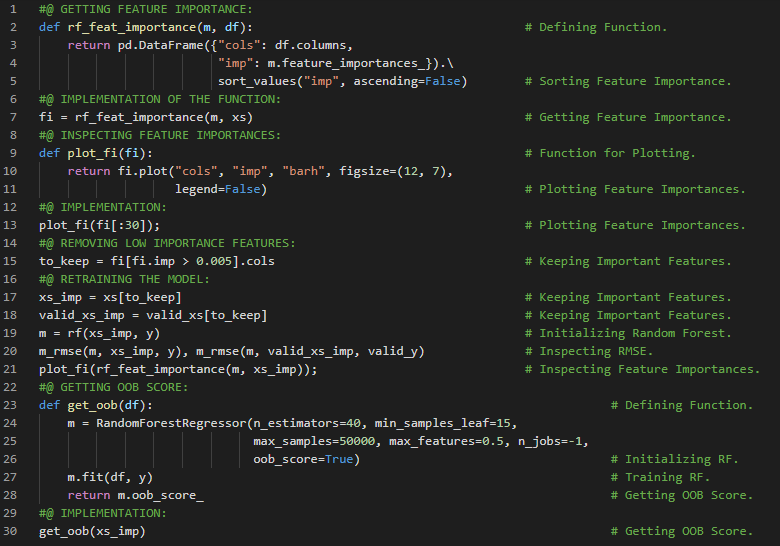Screen dimensions: 780x546
Task: Click line number 23 in the gutter
Action: [12, 405]
